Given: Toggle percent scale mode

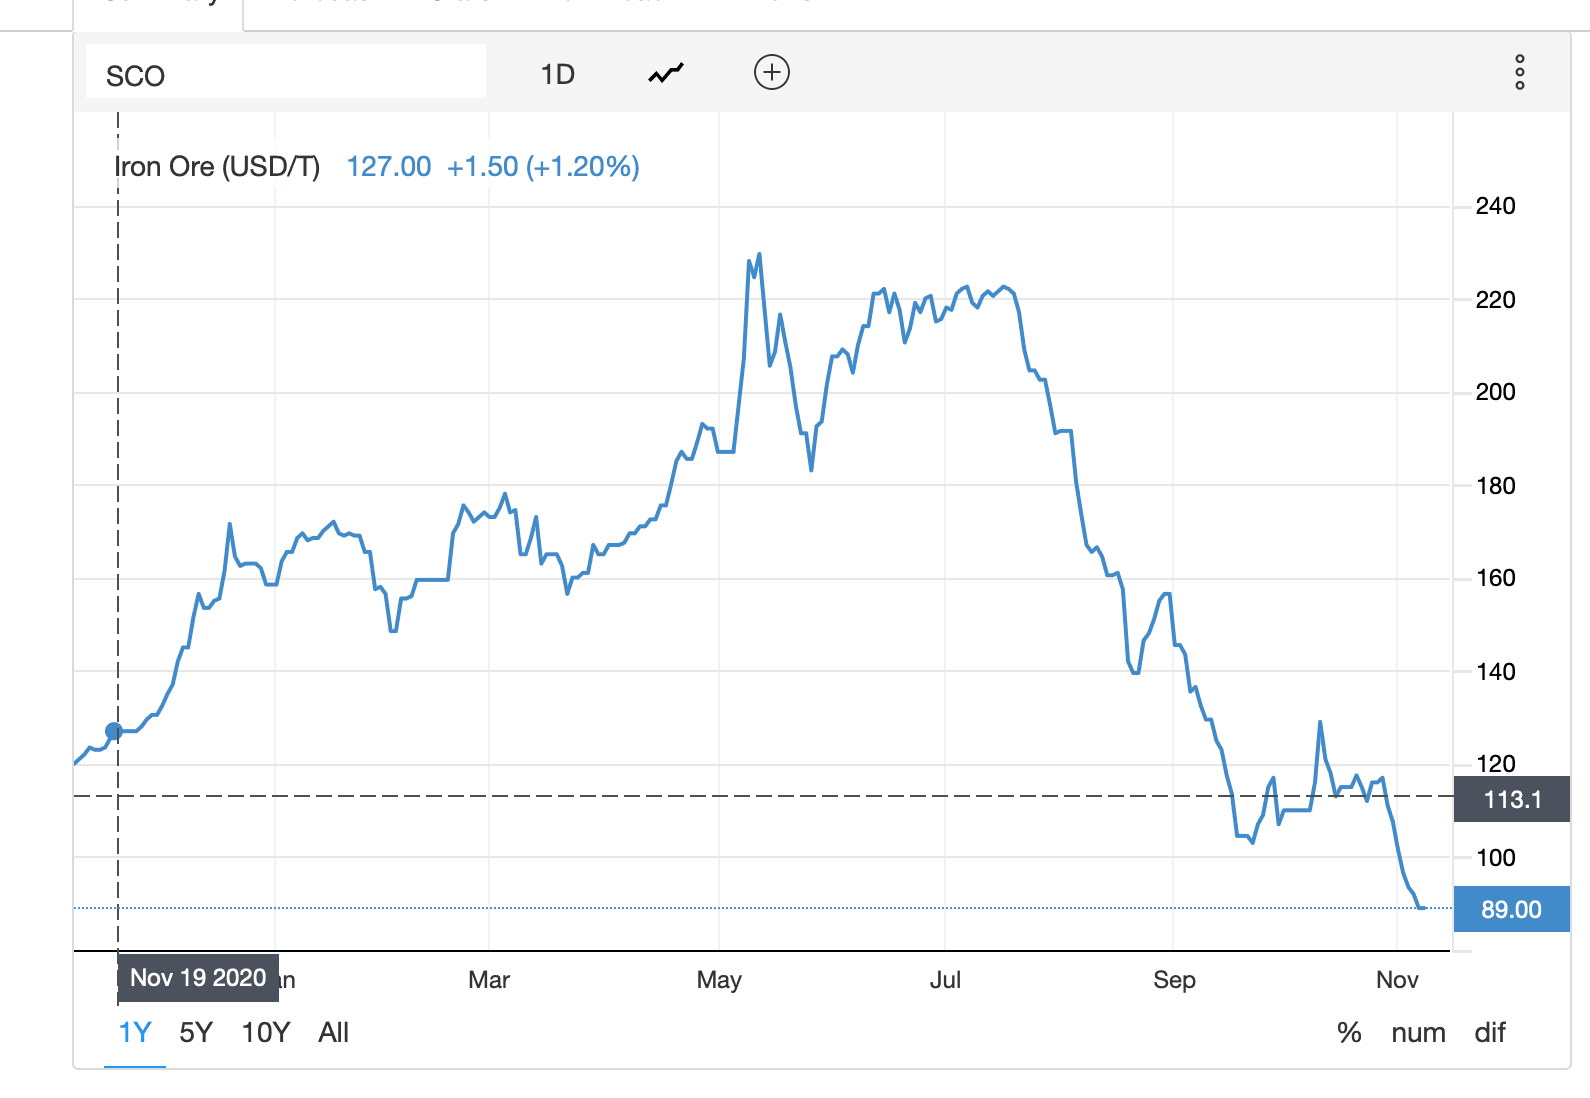Looking at the screenshot, I should point(1349,1033).
